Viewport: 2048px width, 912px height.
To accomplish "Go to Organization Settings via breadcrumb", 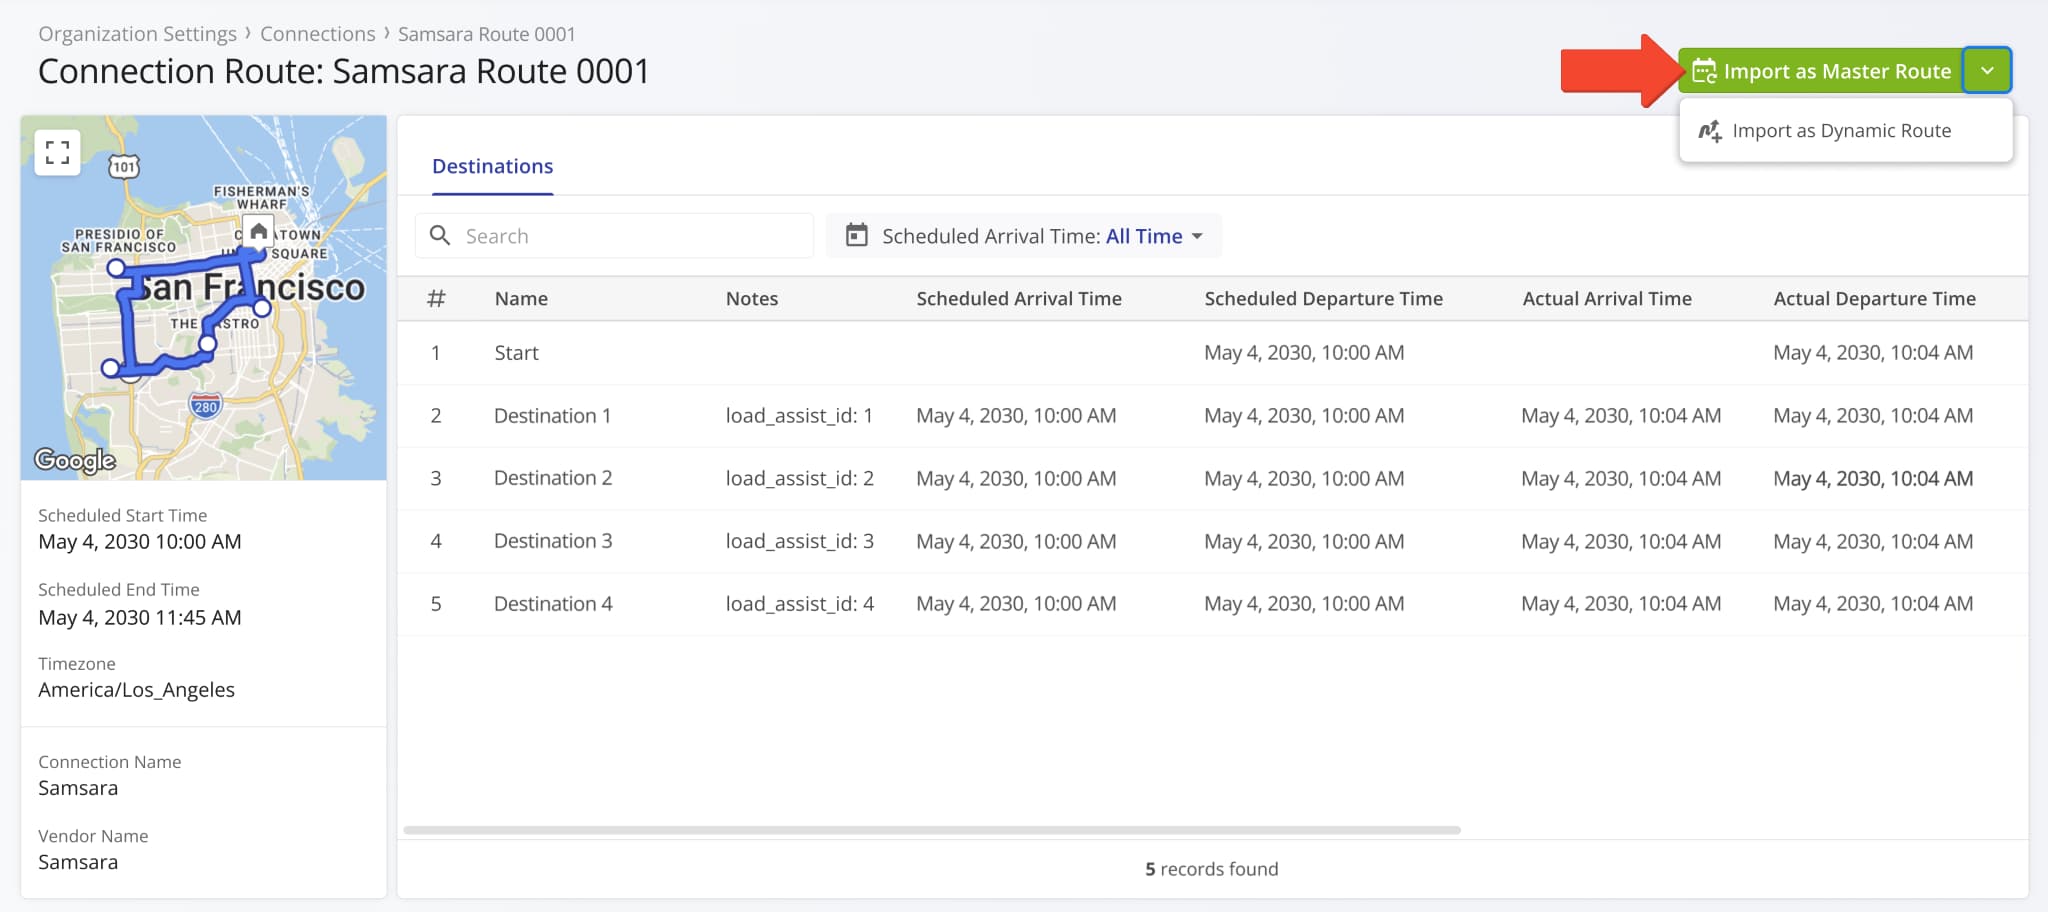I will click(137, 33).
